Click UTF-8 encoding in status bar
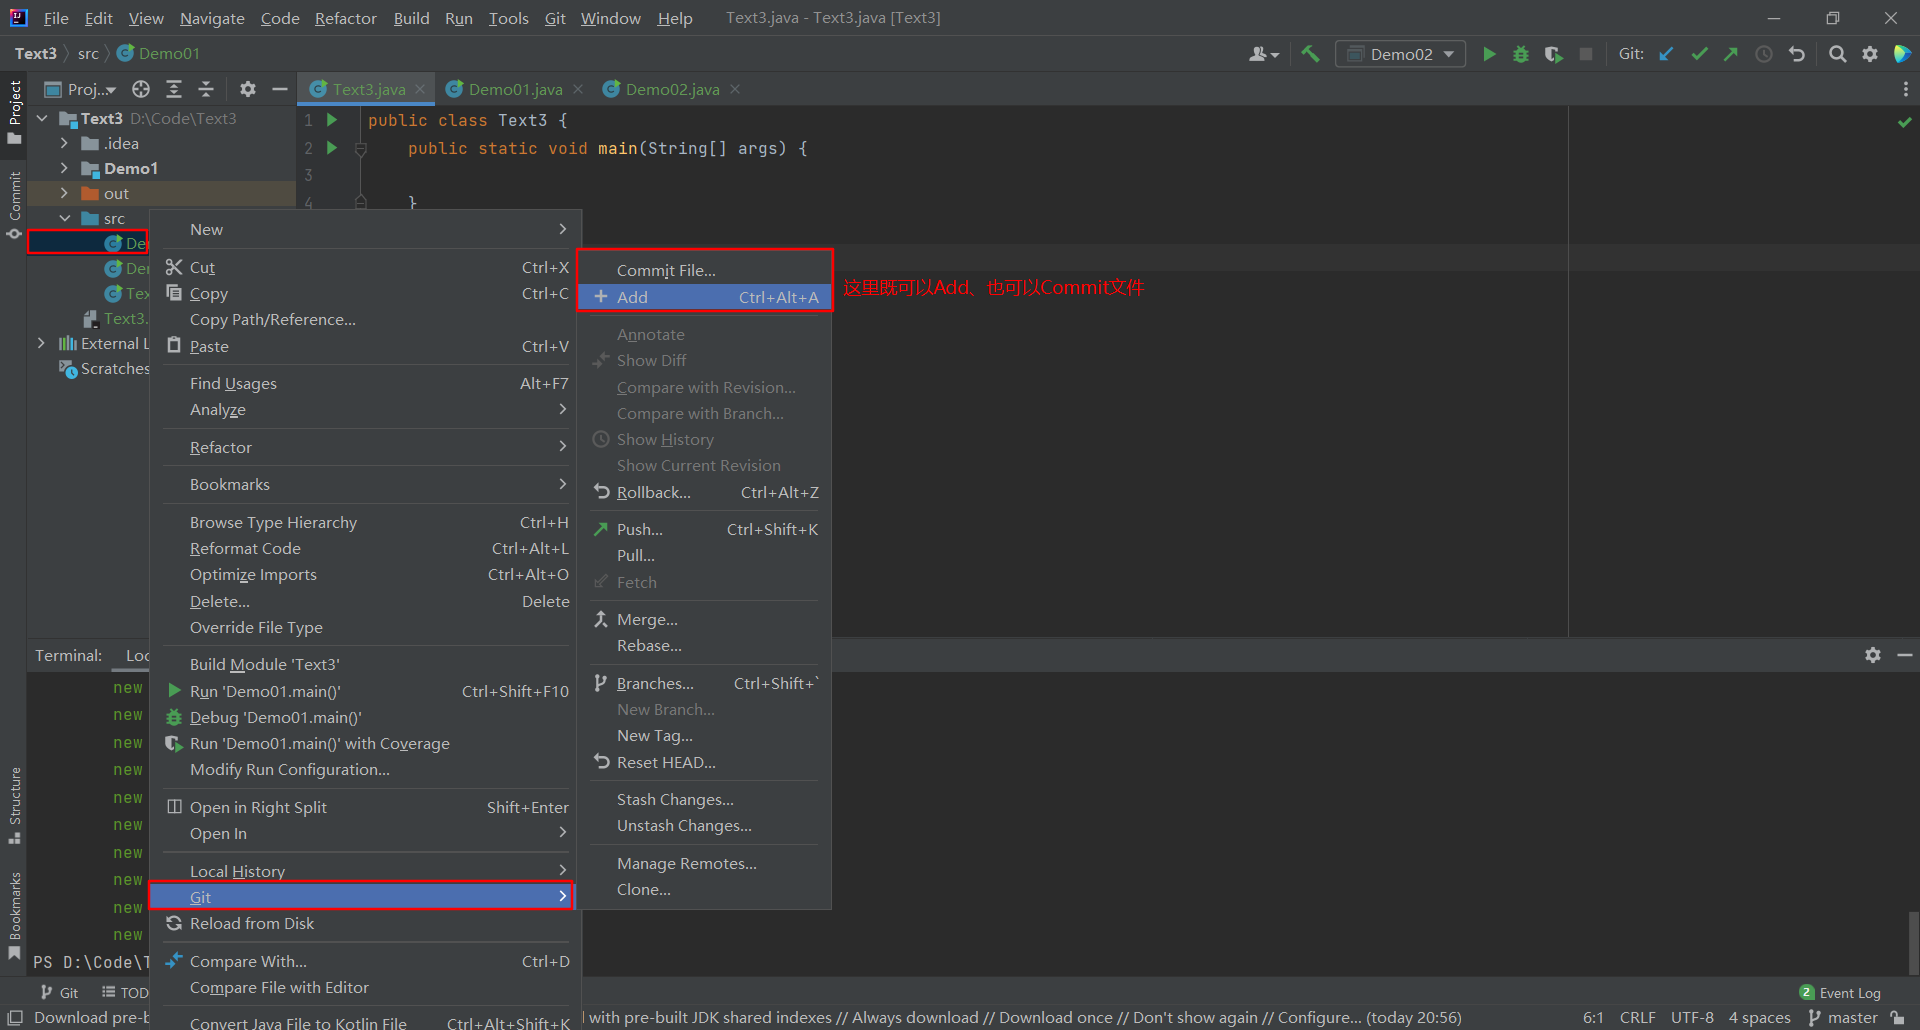Screen dimensions: 1920x1030 click(1692, 1017)
